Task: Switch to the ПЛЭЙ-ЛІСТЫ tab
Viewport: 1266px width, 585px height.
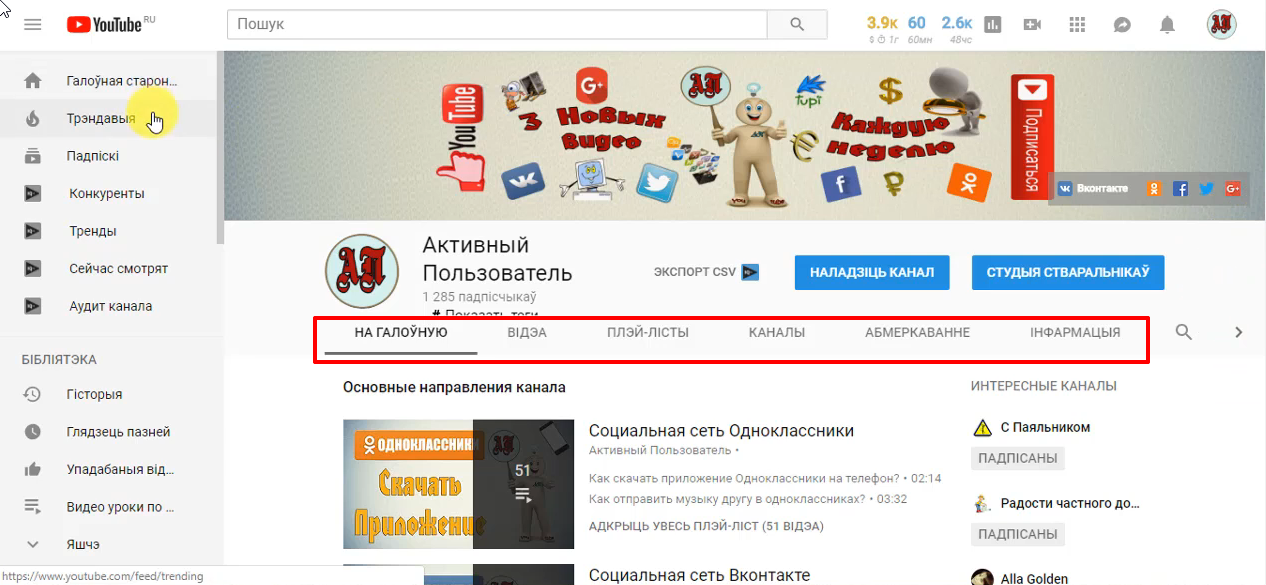Action: point(648,333)
